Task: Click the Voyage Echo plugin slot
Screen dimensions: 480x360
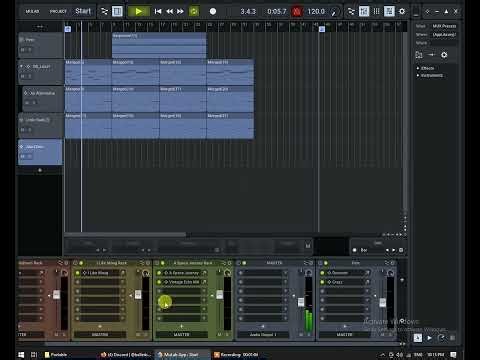Action: 184,282
